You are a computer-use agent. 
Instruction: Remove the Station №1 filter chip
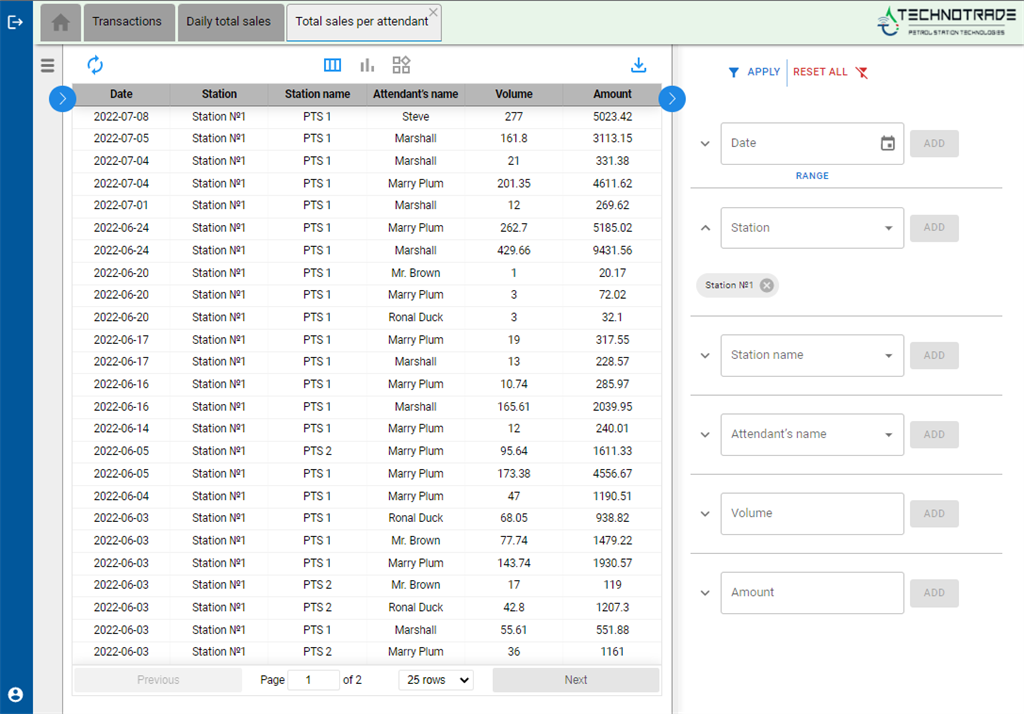pos(766,285)
